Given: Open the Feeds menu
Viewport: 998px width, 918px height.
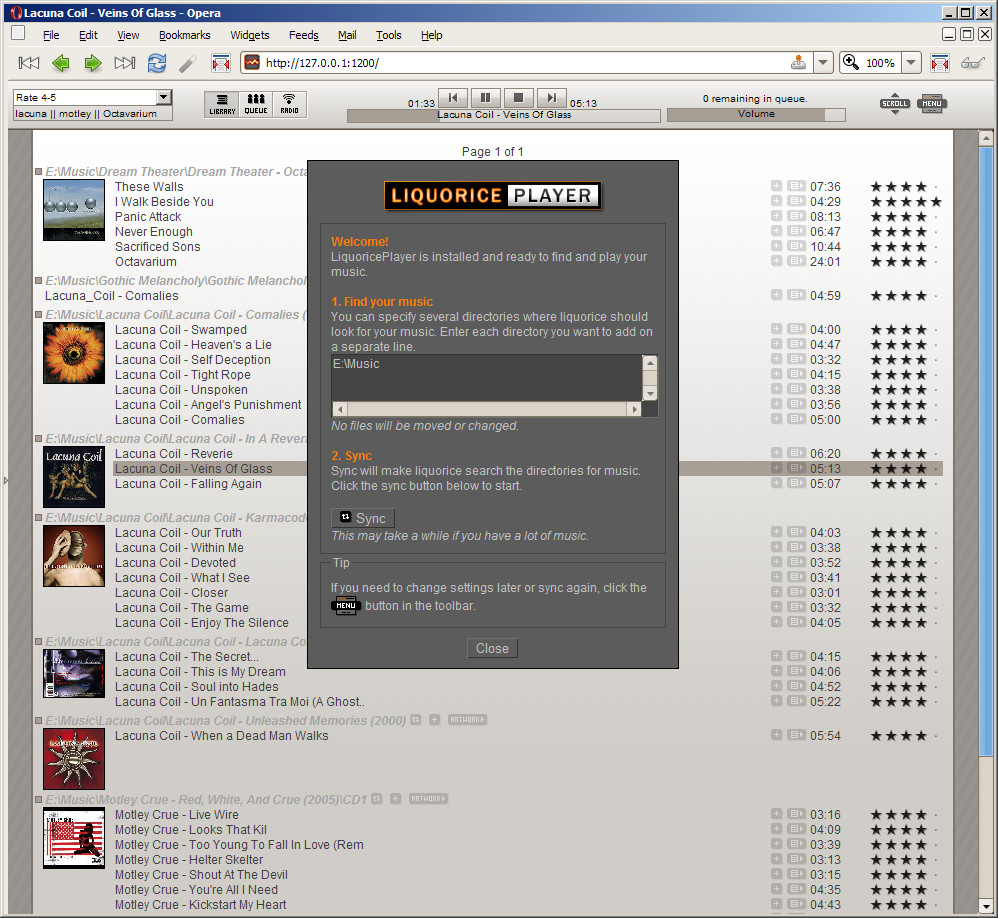Looking at the screenshot, I should (x=304, y=35).
